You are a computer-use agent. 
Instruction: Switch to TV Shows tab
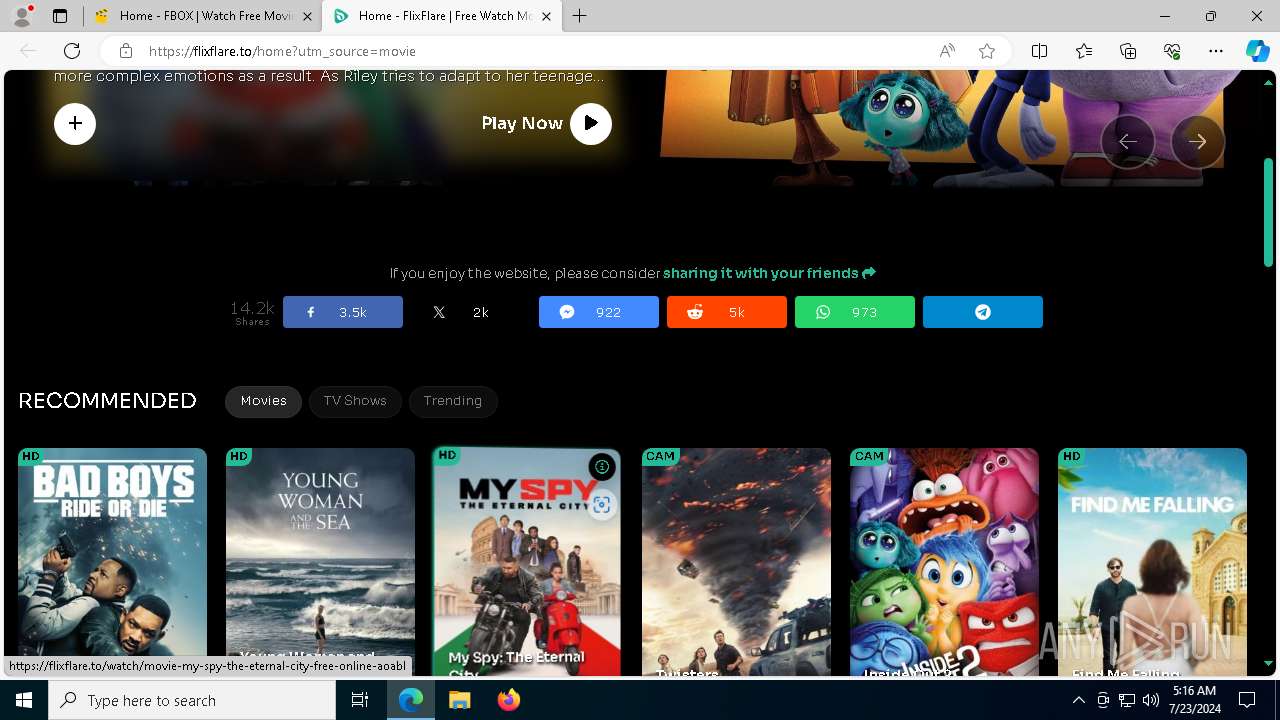[x=355, y=401]
